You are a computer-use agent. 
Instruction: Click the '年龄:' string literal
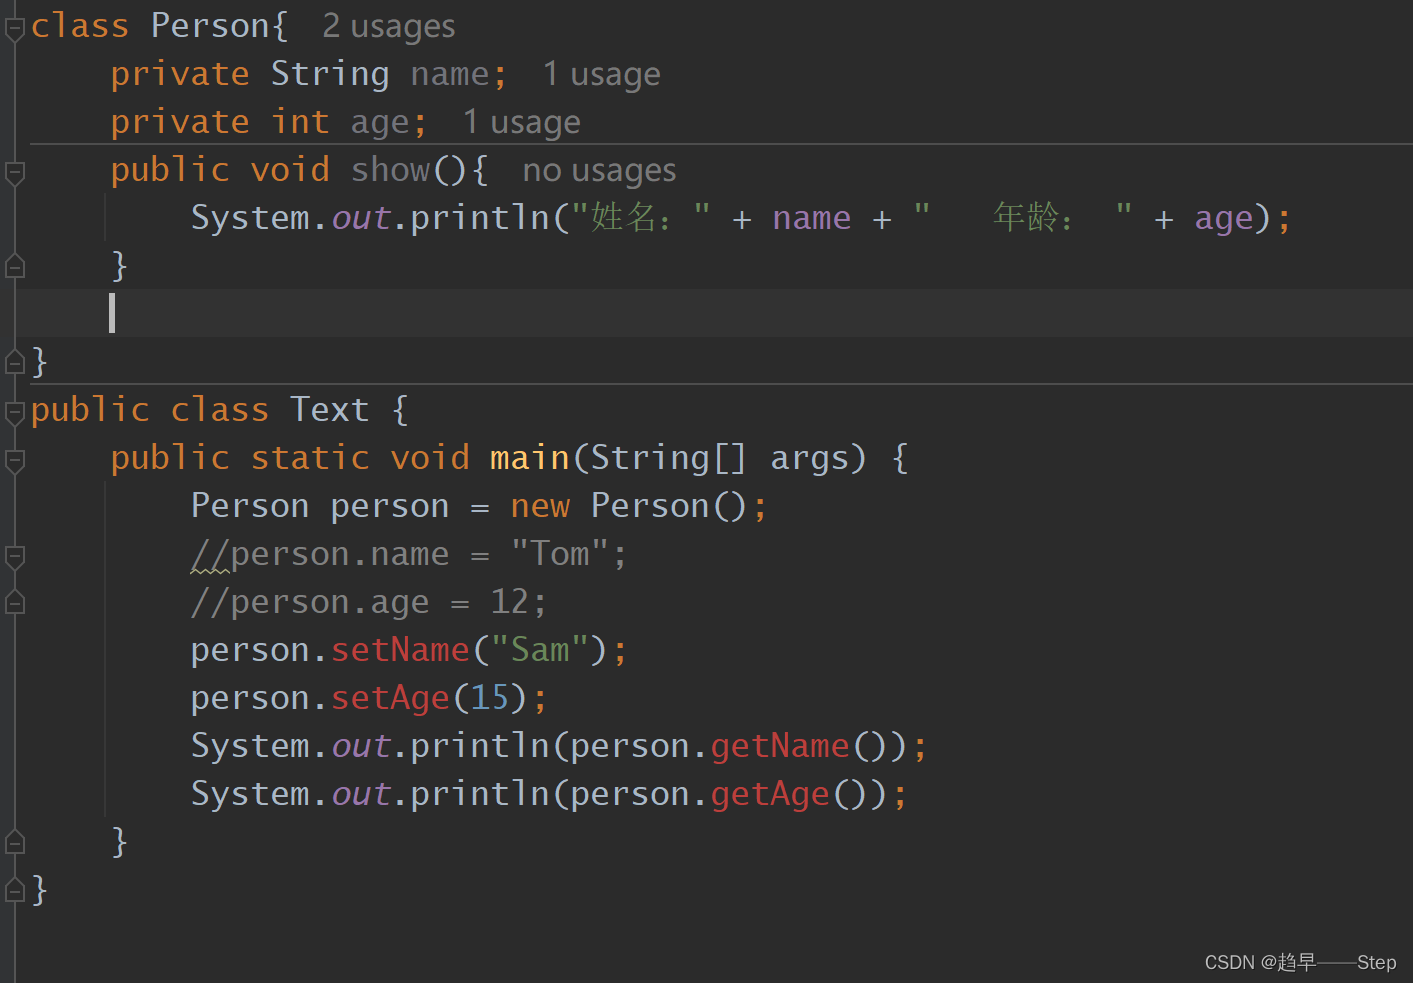pos(1023,218)
